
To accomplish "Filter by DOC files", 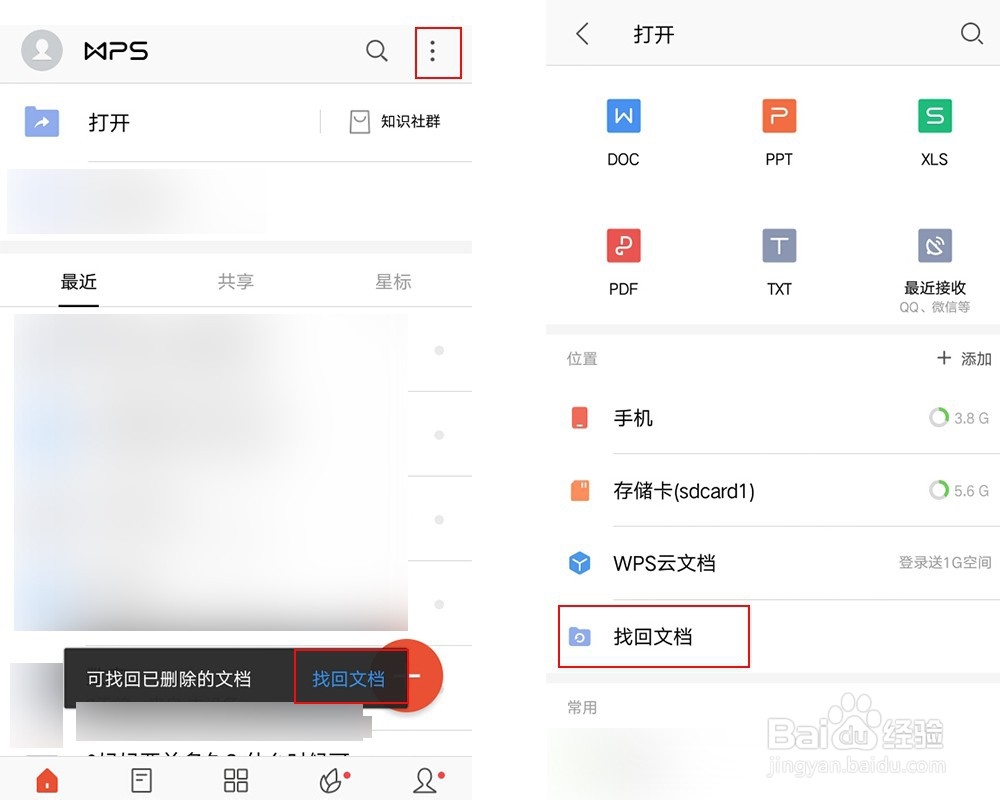I will click(x=623, y=133).
